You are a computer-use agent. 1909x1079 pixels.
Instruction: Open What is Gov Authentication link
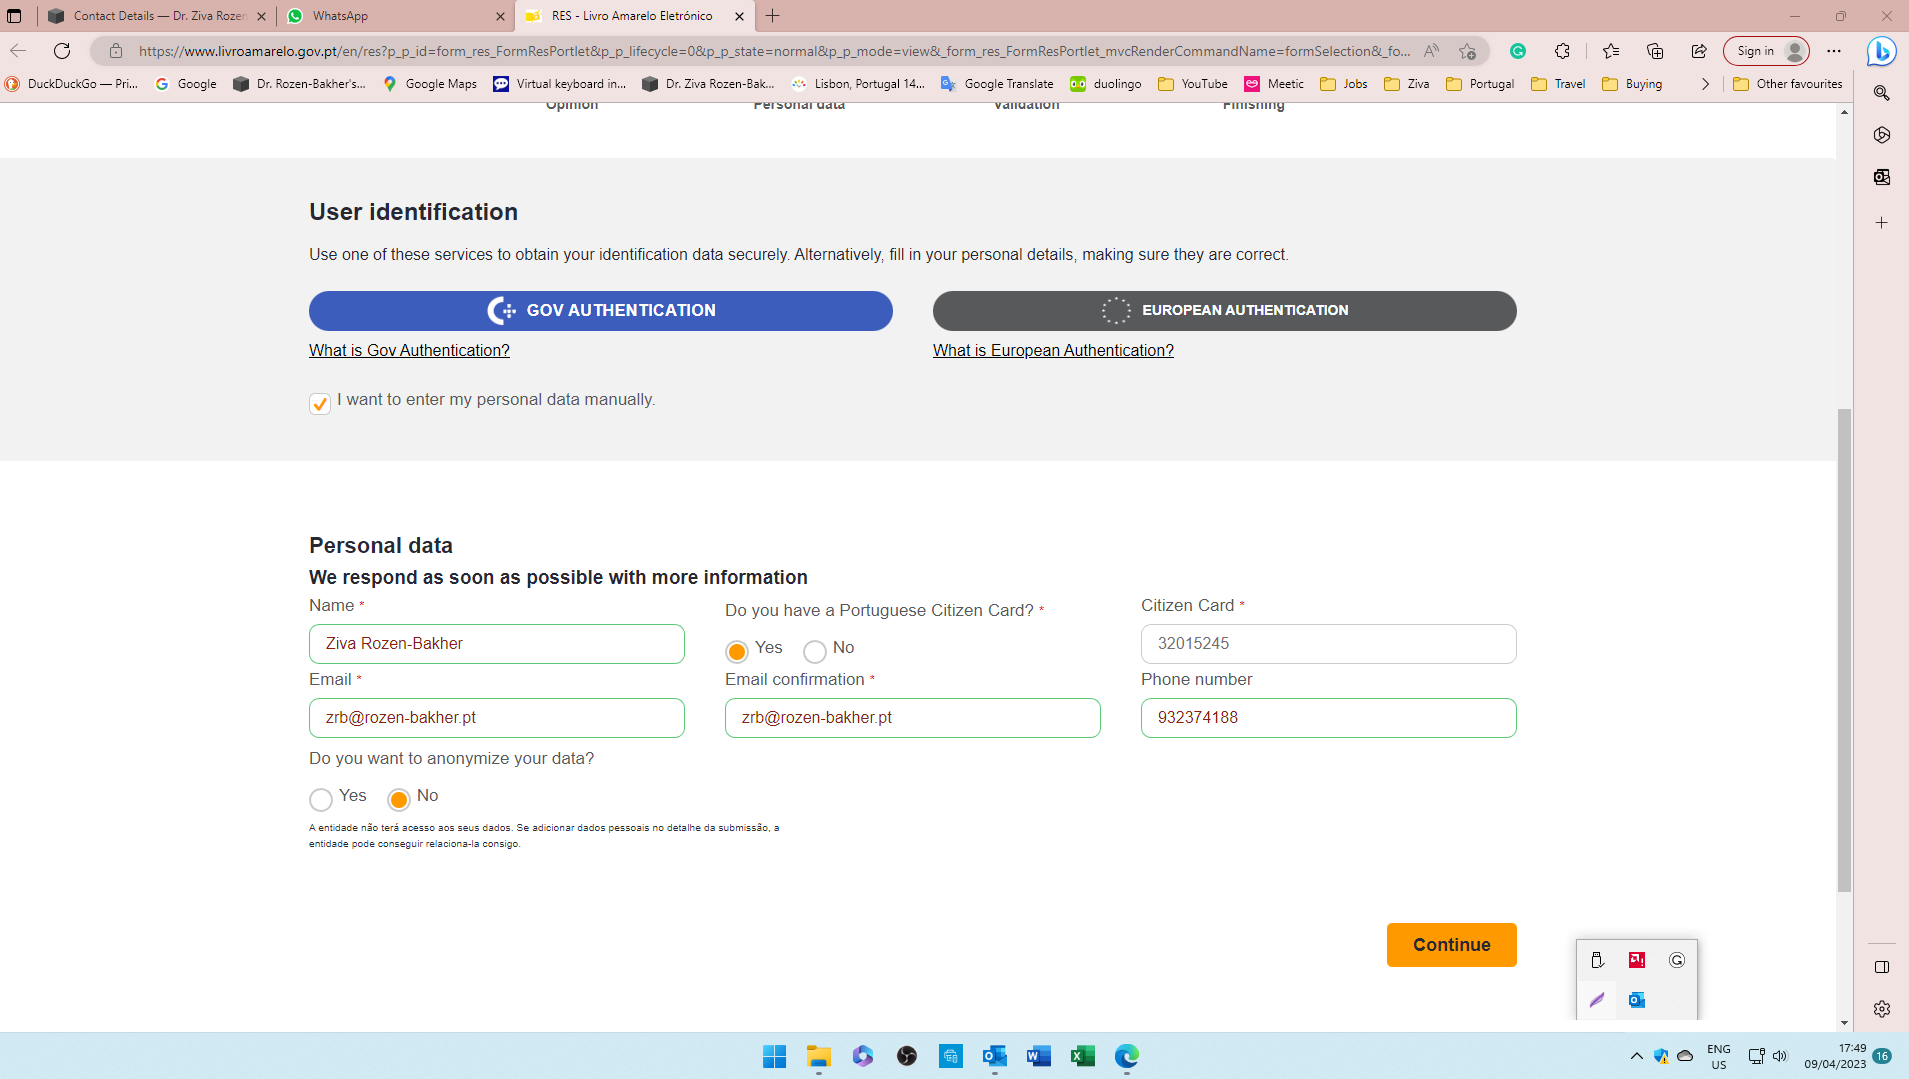pos(409,350)
